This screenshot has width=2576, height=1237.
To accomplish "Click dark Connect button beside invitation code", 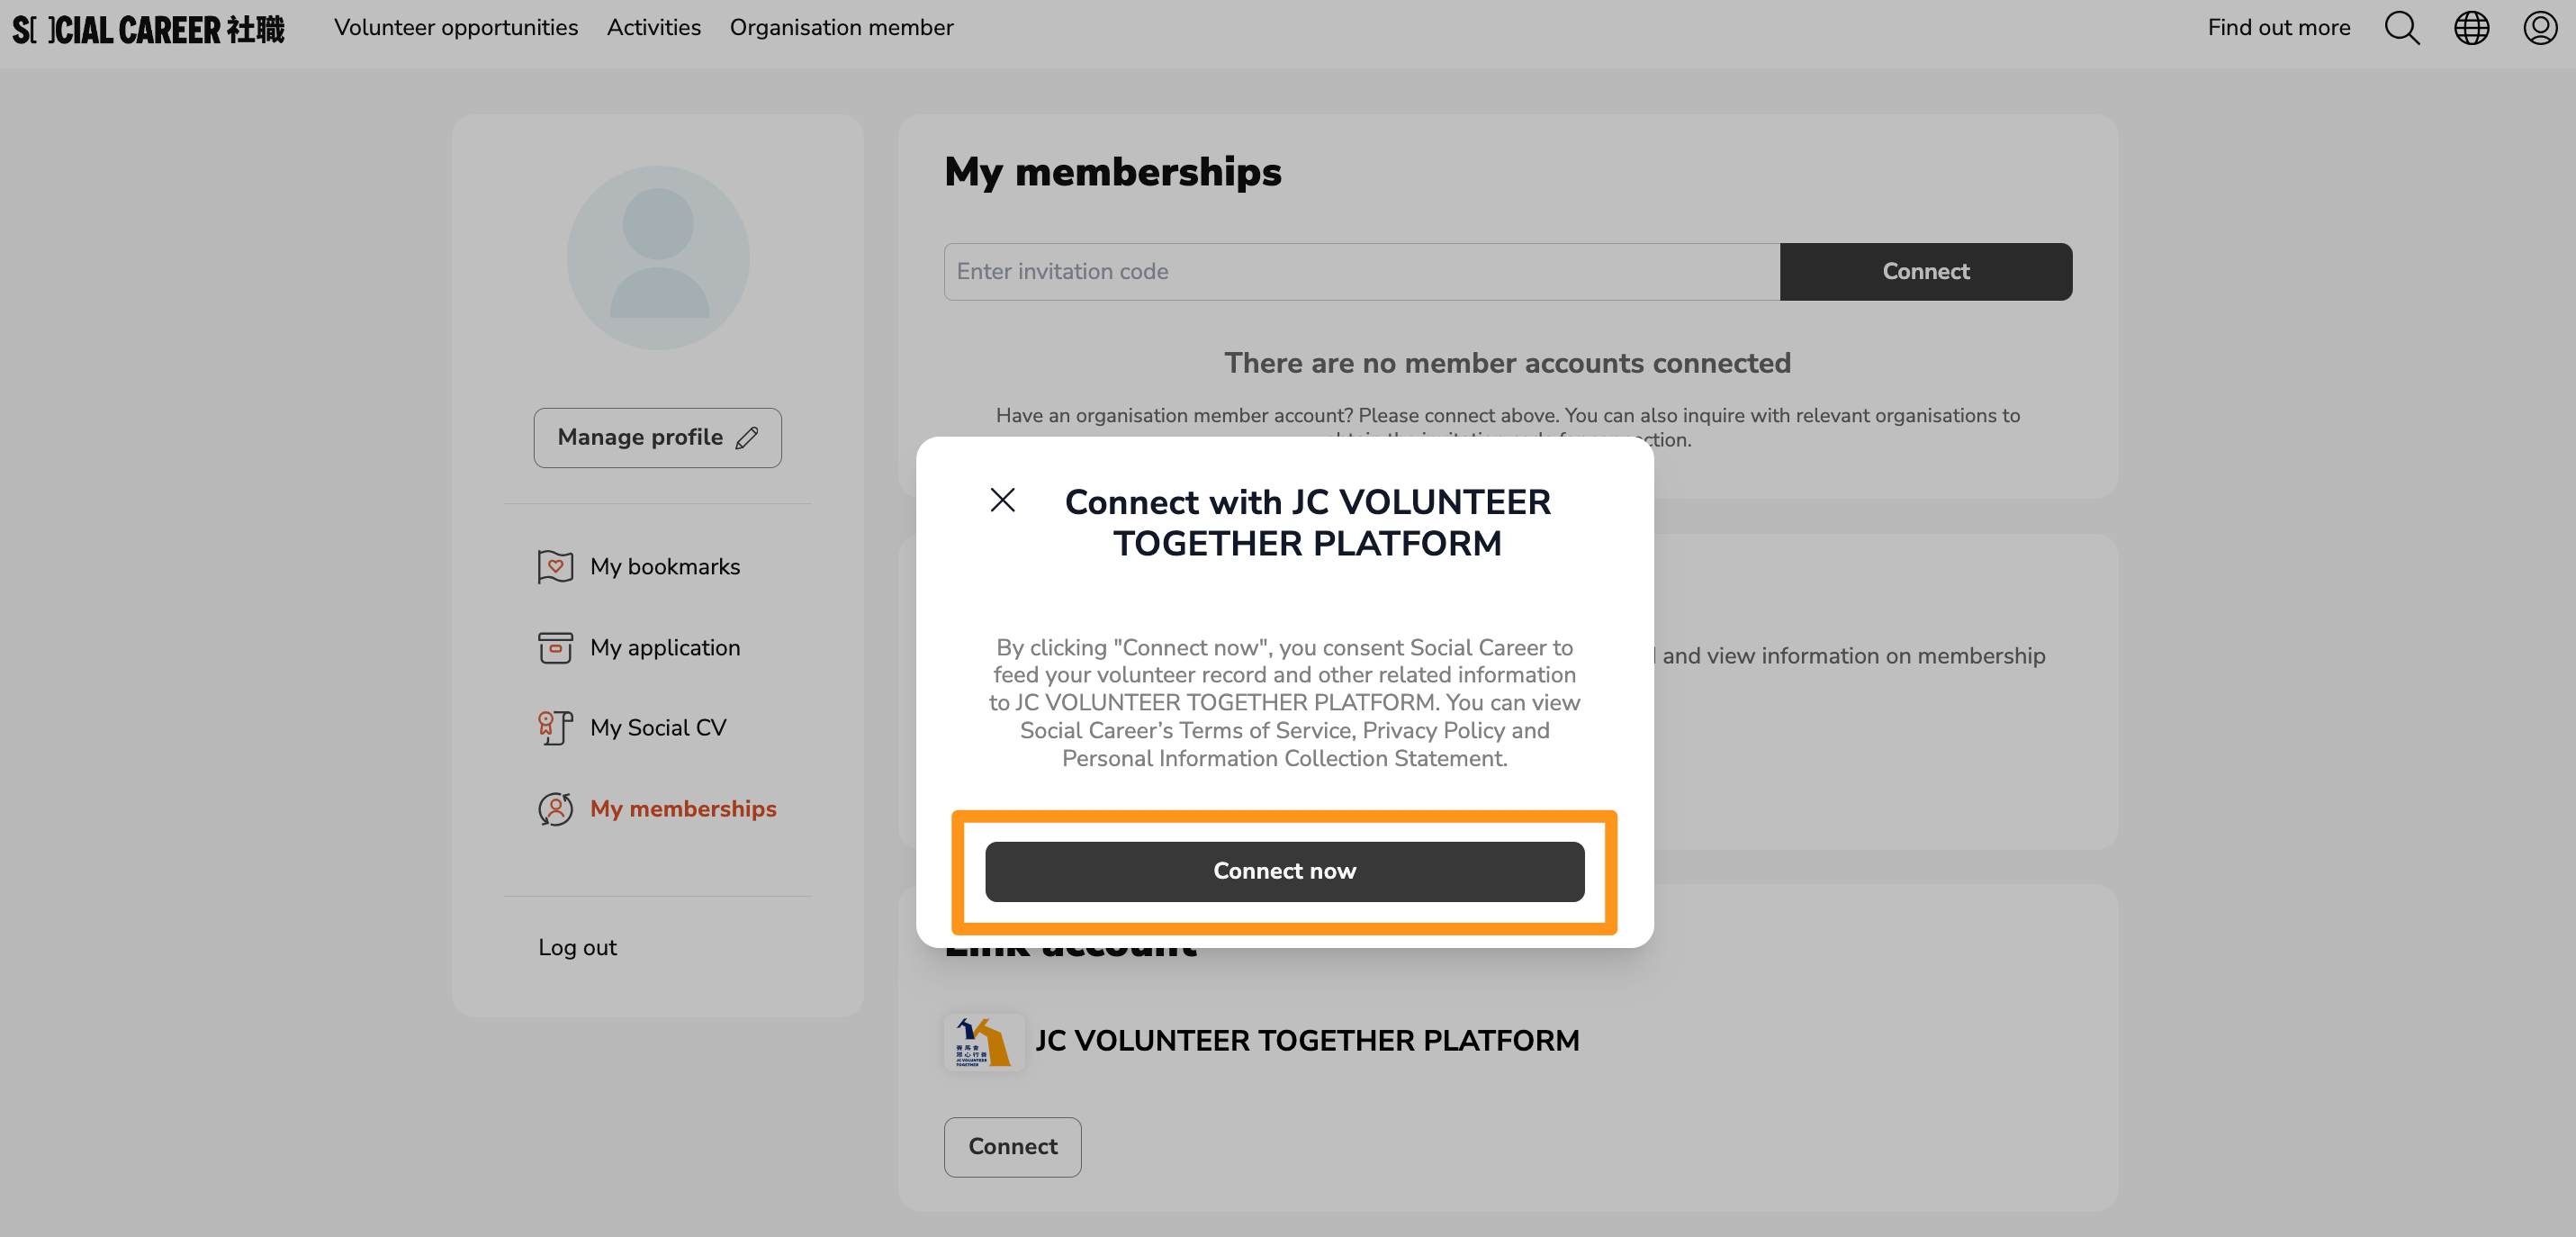I will point(1926,272).
